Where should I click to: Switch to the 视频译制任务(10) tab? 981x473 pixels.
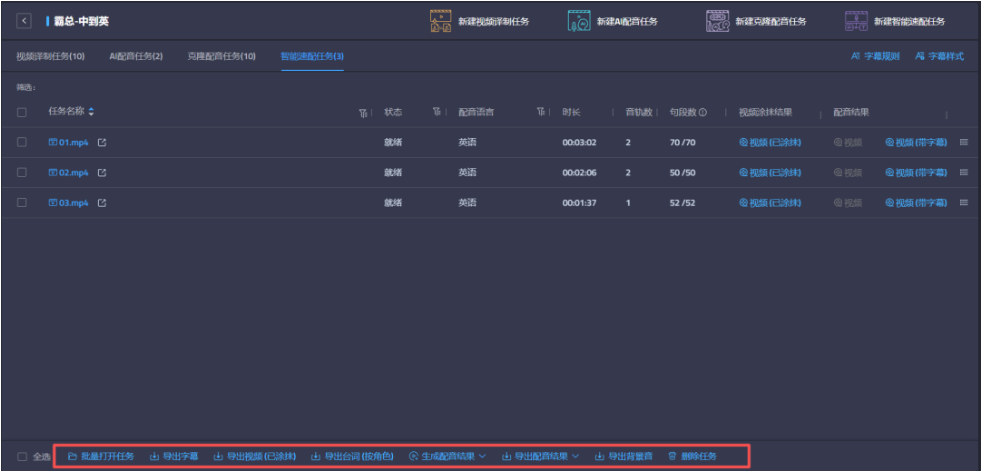(50, 56)
